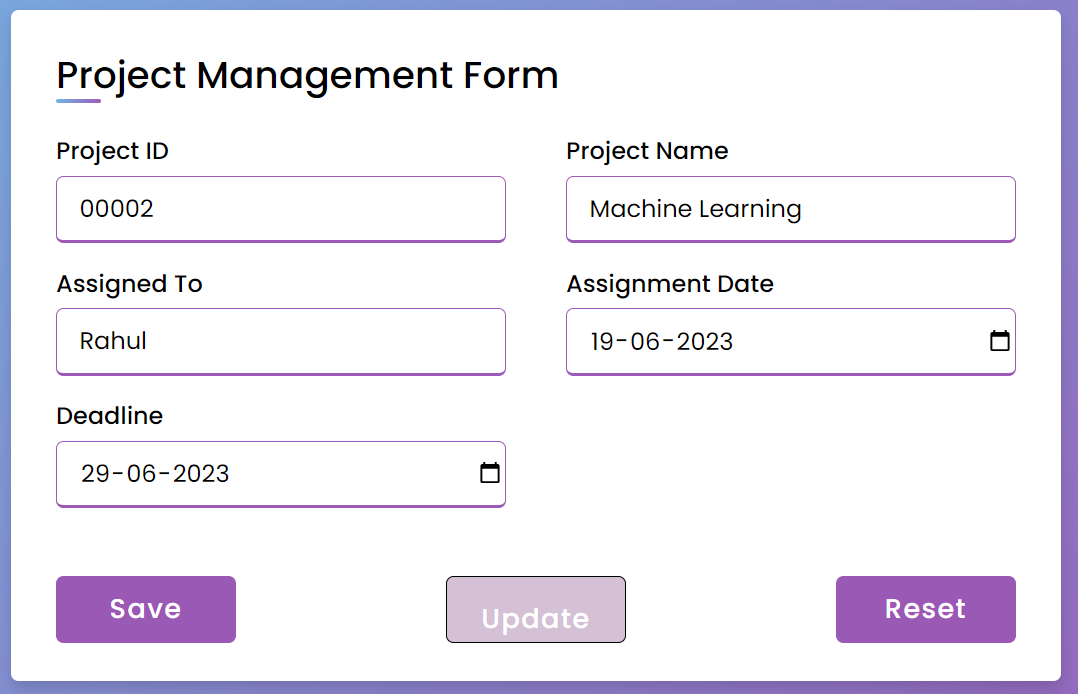Image resolution: width=1078 pixels, height=694 pixels.
Task: Click the Save button
Action: (145, 609)
